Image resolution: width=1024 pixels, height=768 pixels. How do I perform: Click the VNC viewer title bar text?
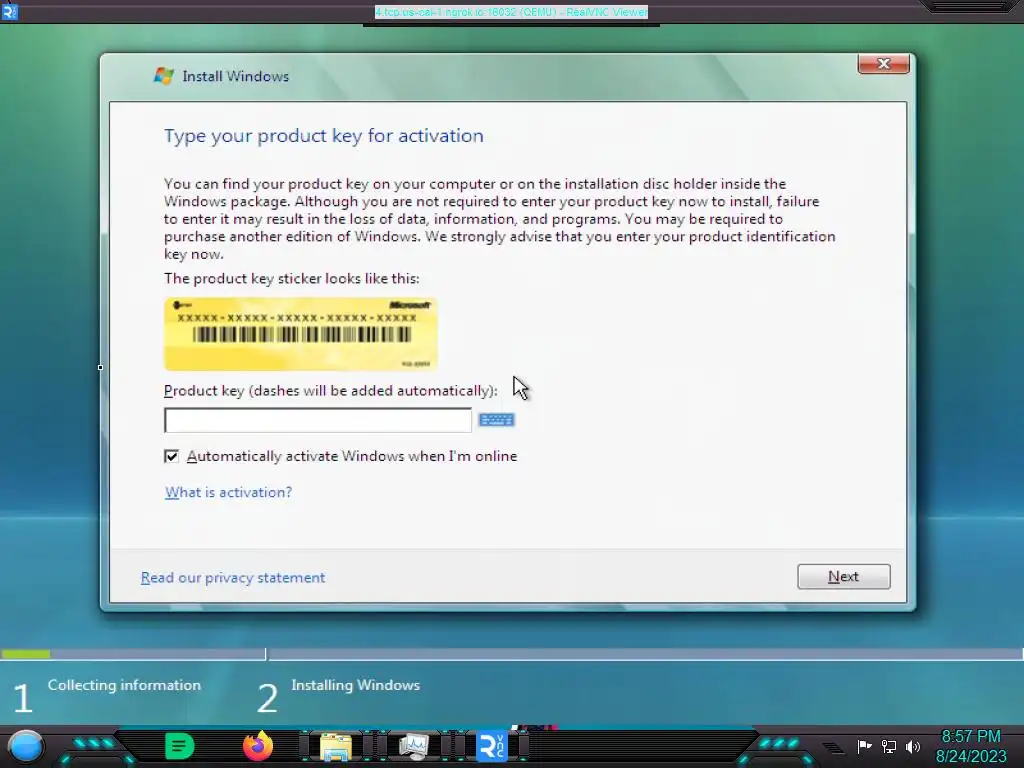[511, 12]
